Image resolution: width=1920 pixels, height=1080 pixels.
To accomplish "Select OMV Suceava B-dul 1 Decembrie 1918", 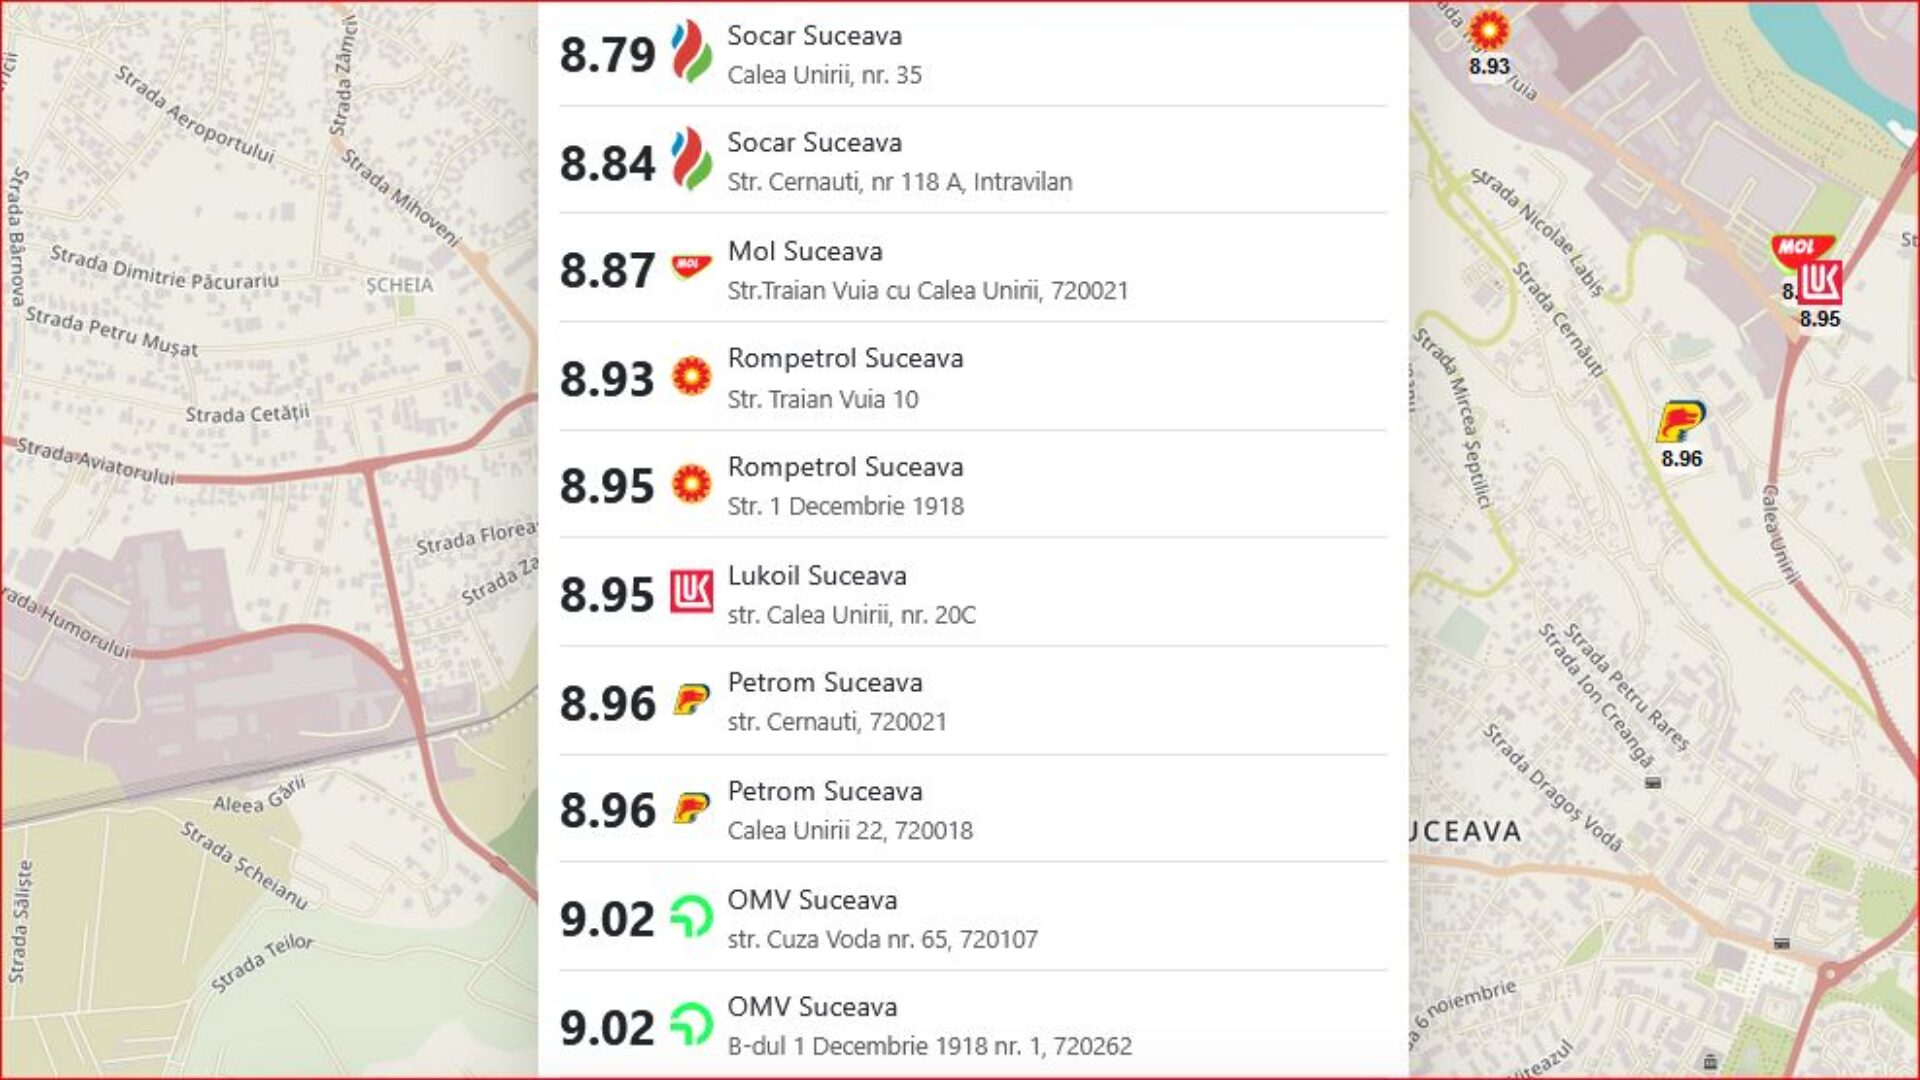I will 811,1007.
